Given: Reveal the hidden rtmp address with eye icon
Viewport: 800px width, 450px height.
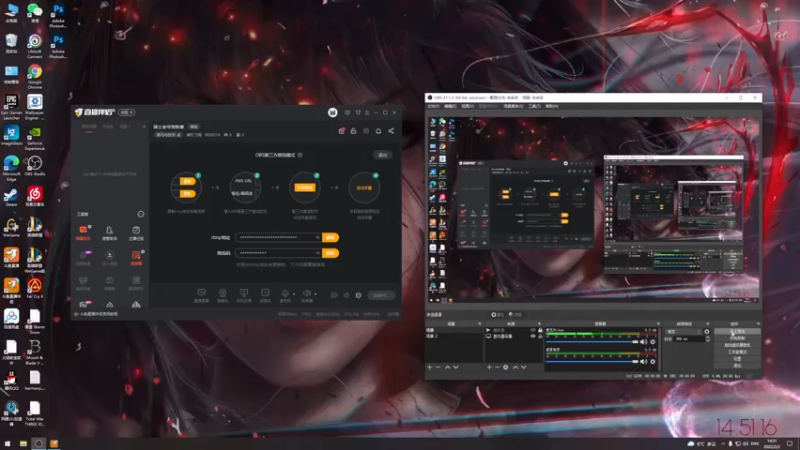Looking at the screenshot, I should (317, 237).
